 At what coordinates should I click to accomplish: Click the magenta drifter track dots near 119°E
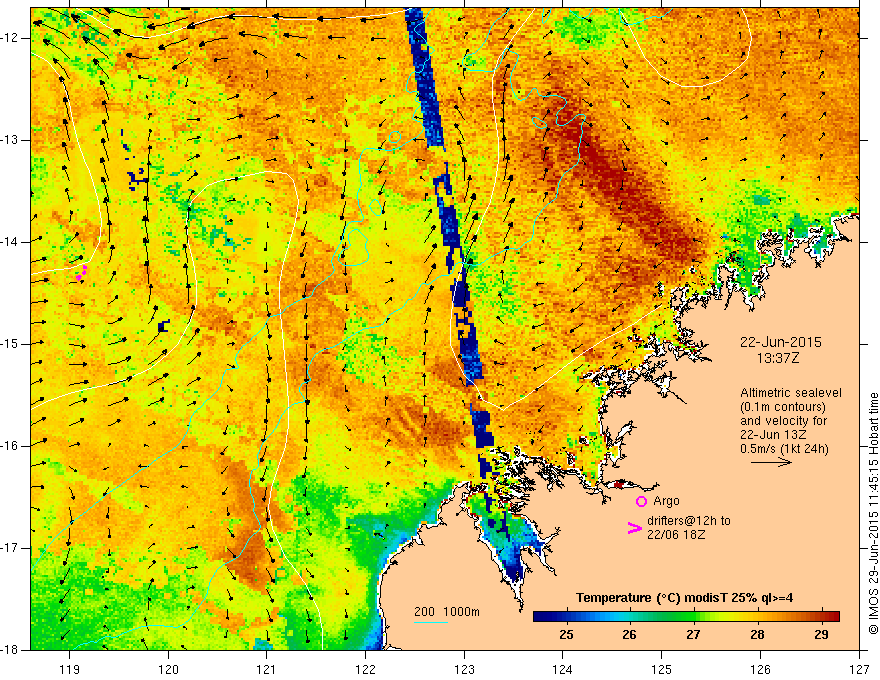81,272
